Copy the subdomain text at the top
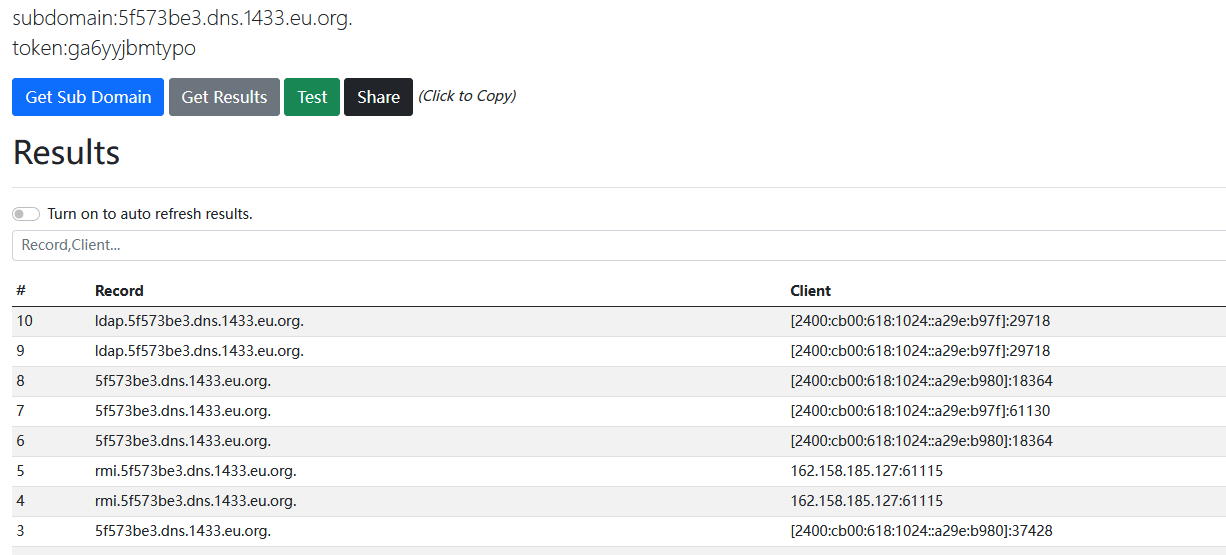 point(182,18)
